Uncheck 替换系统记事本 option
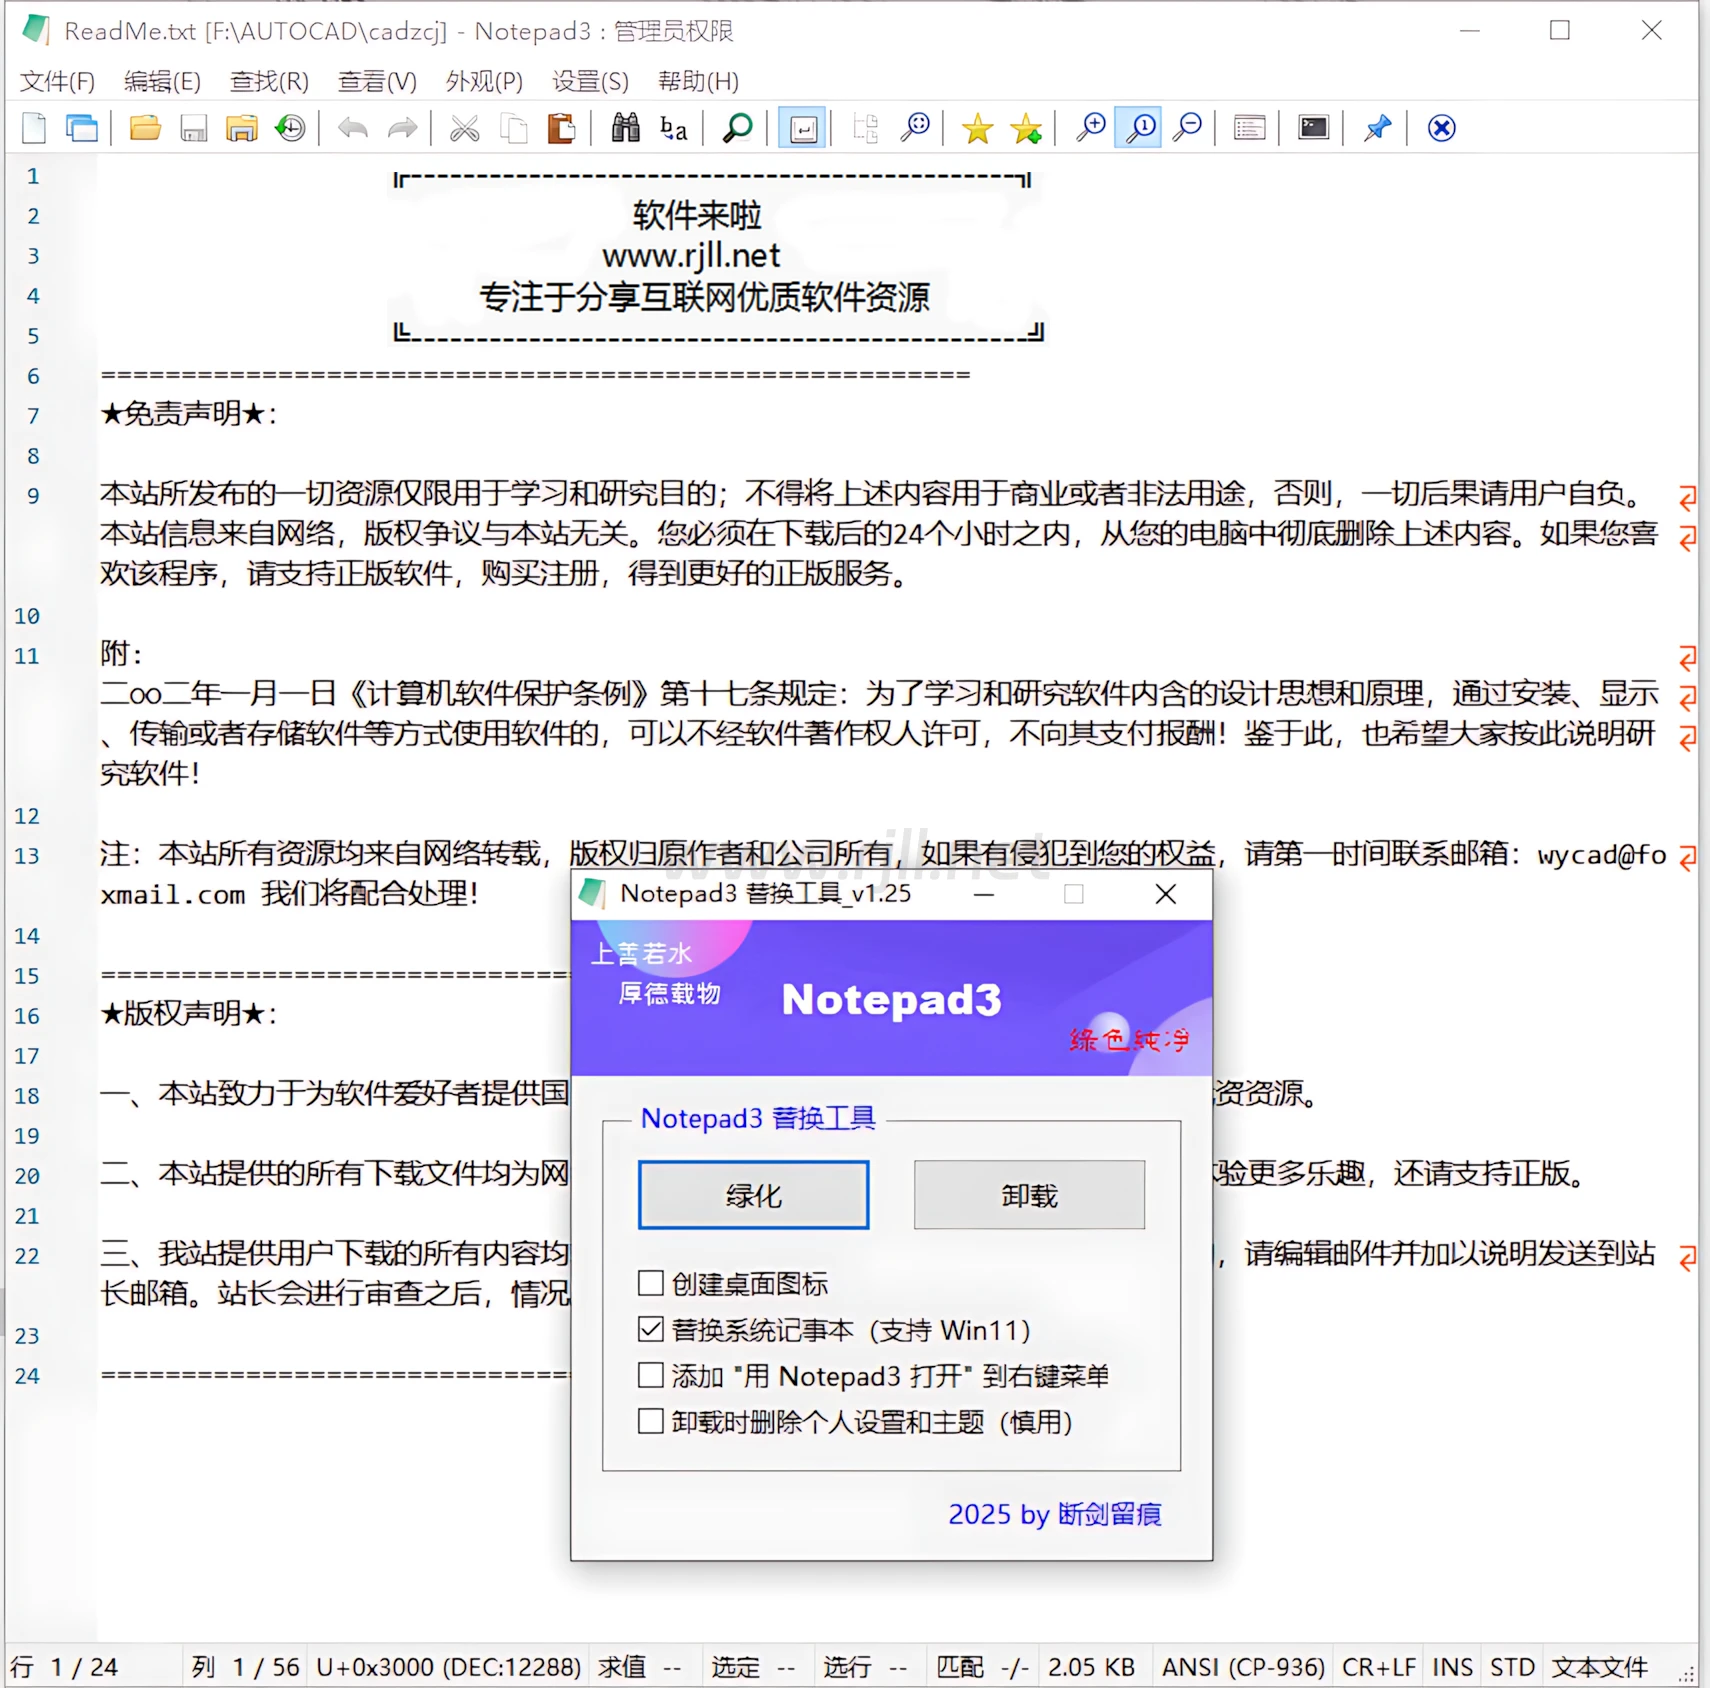The image size is (1710, 1688). [651, 1329]
